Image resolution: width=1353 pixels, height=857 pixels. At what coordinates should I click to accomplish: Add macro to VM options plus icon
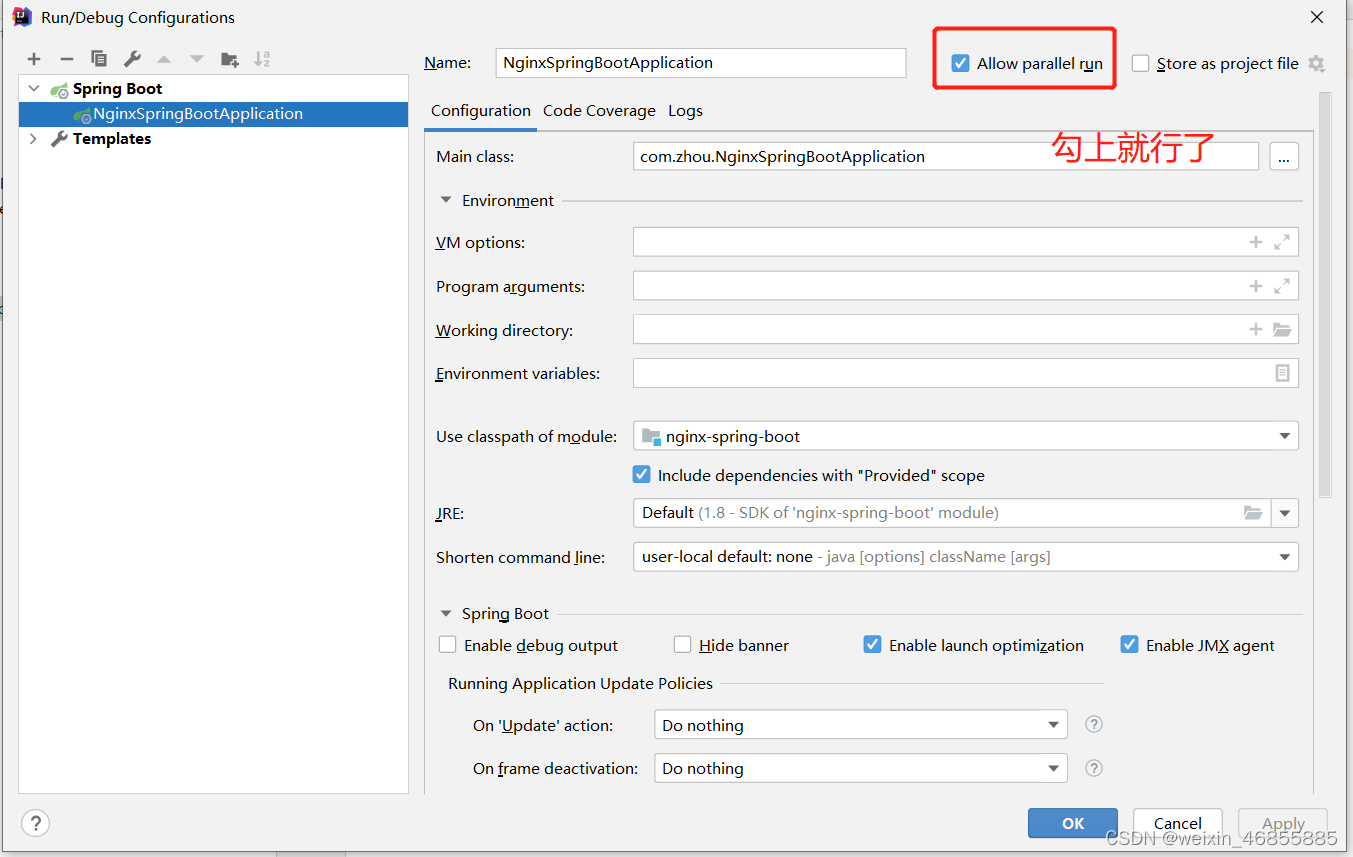1256,242
